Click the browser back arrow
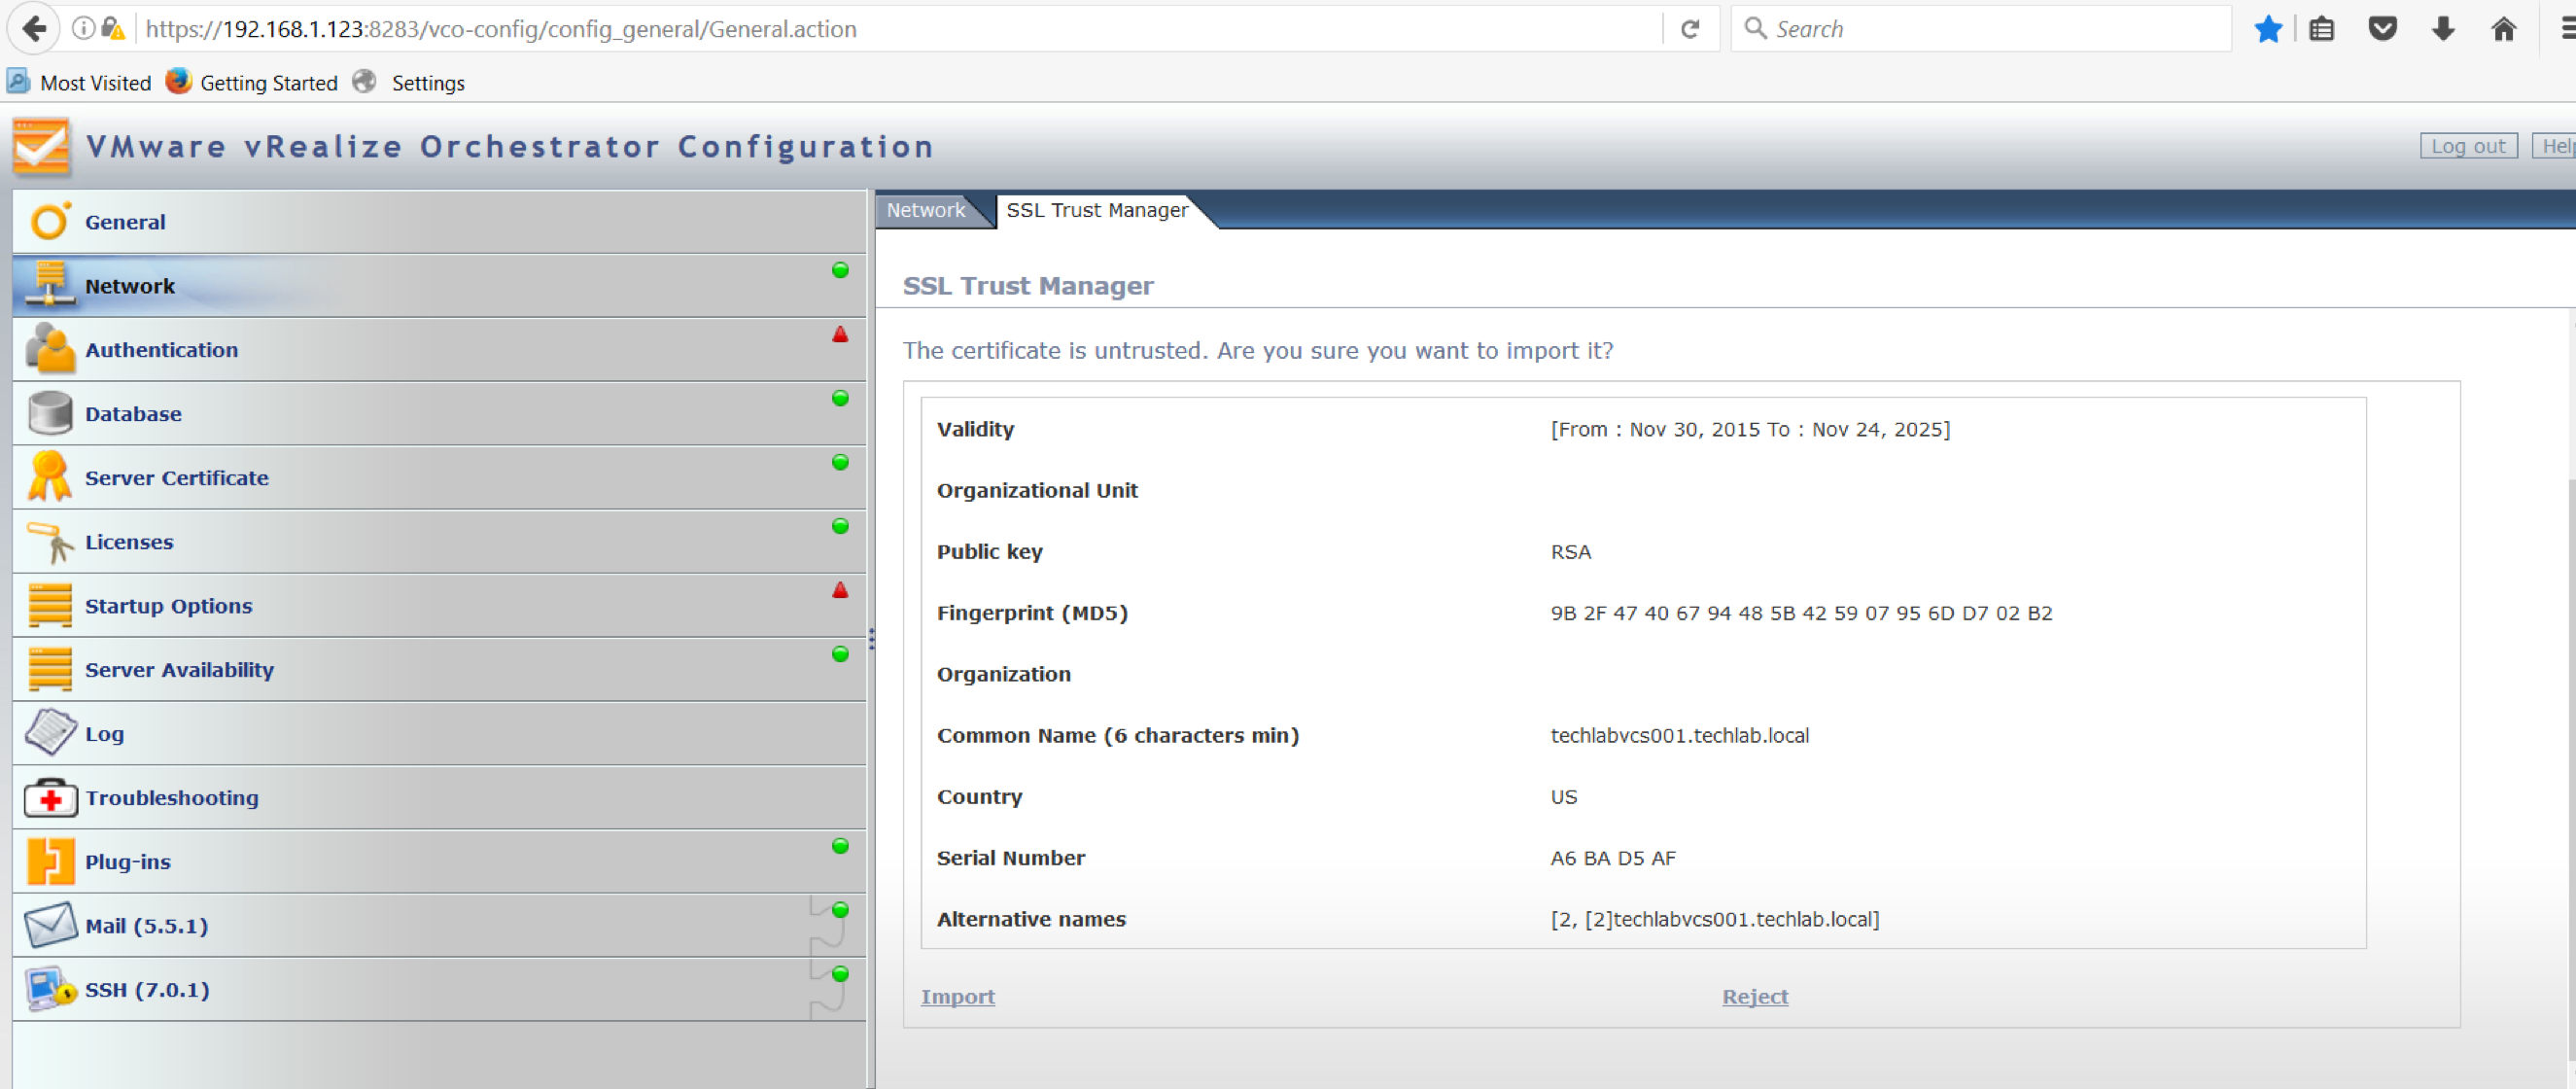 pyautogui.click(x=34, y=29)
